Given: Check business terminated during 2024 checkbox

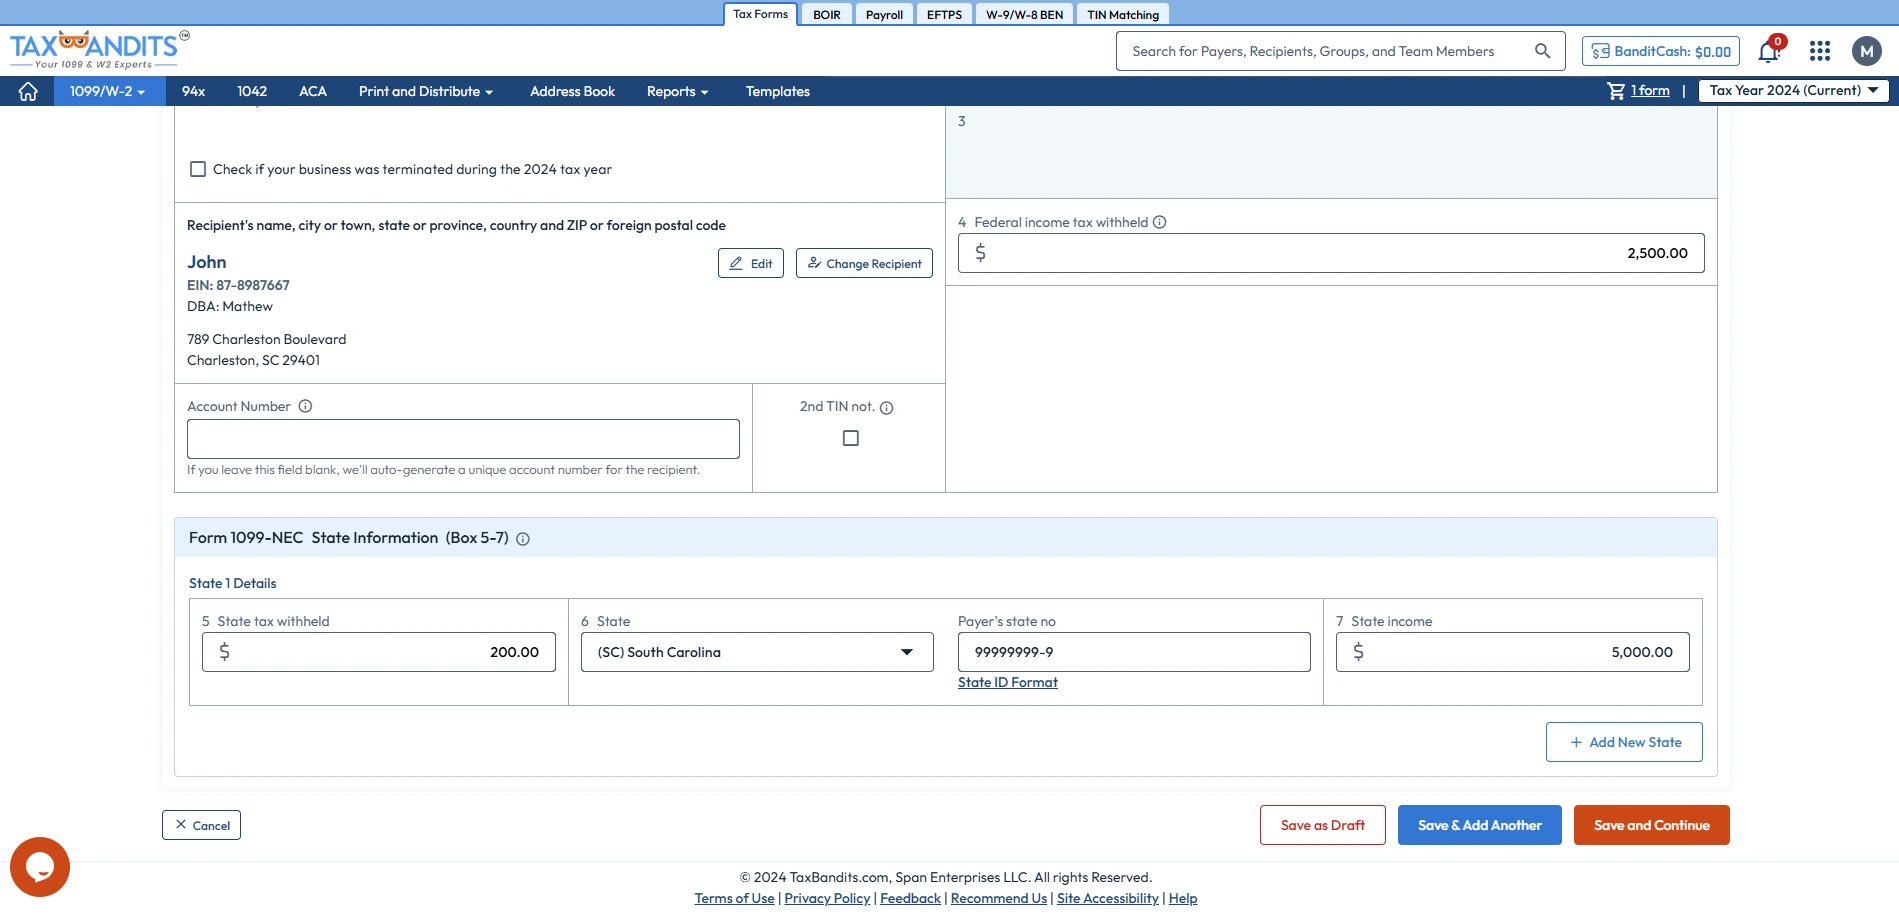Looking at the screenshot, I should [198, 169].
